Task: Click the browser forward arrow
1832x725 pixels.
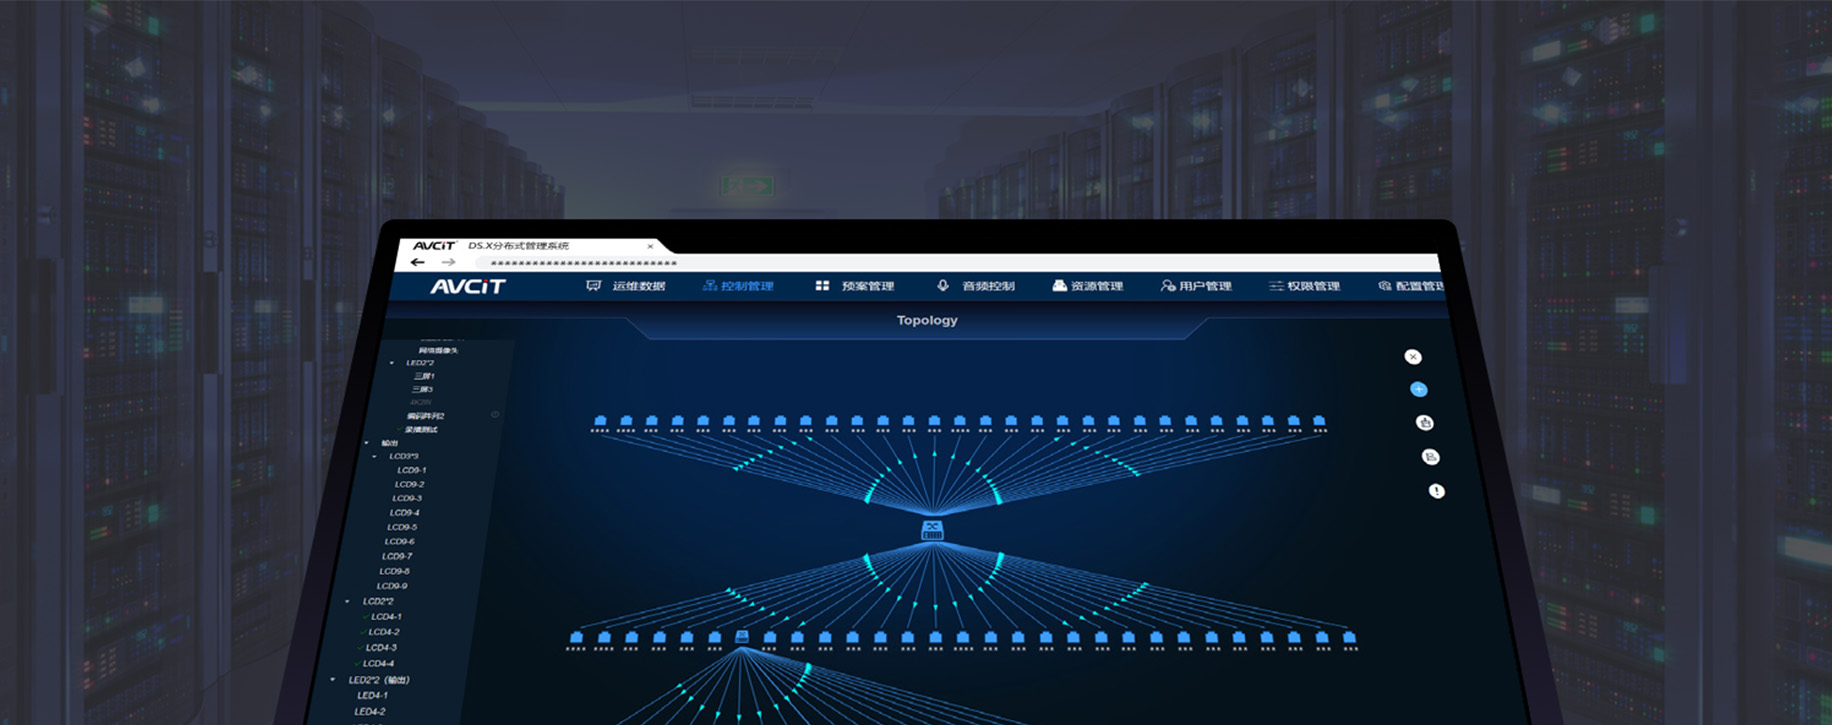Action: (448, 262)
